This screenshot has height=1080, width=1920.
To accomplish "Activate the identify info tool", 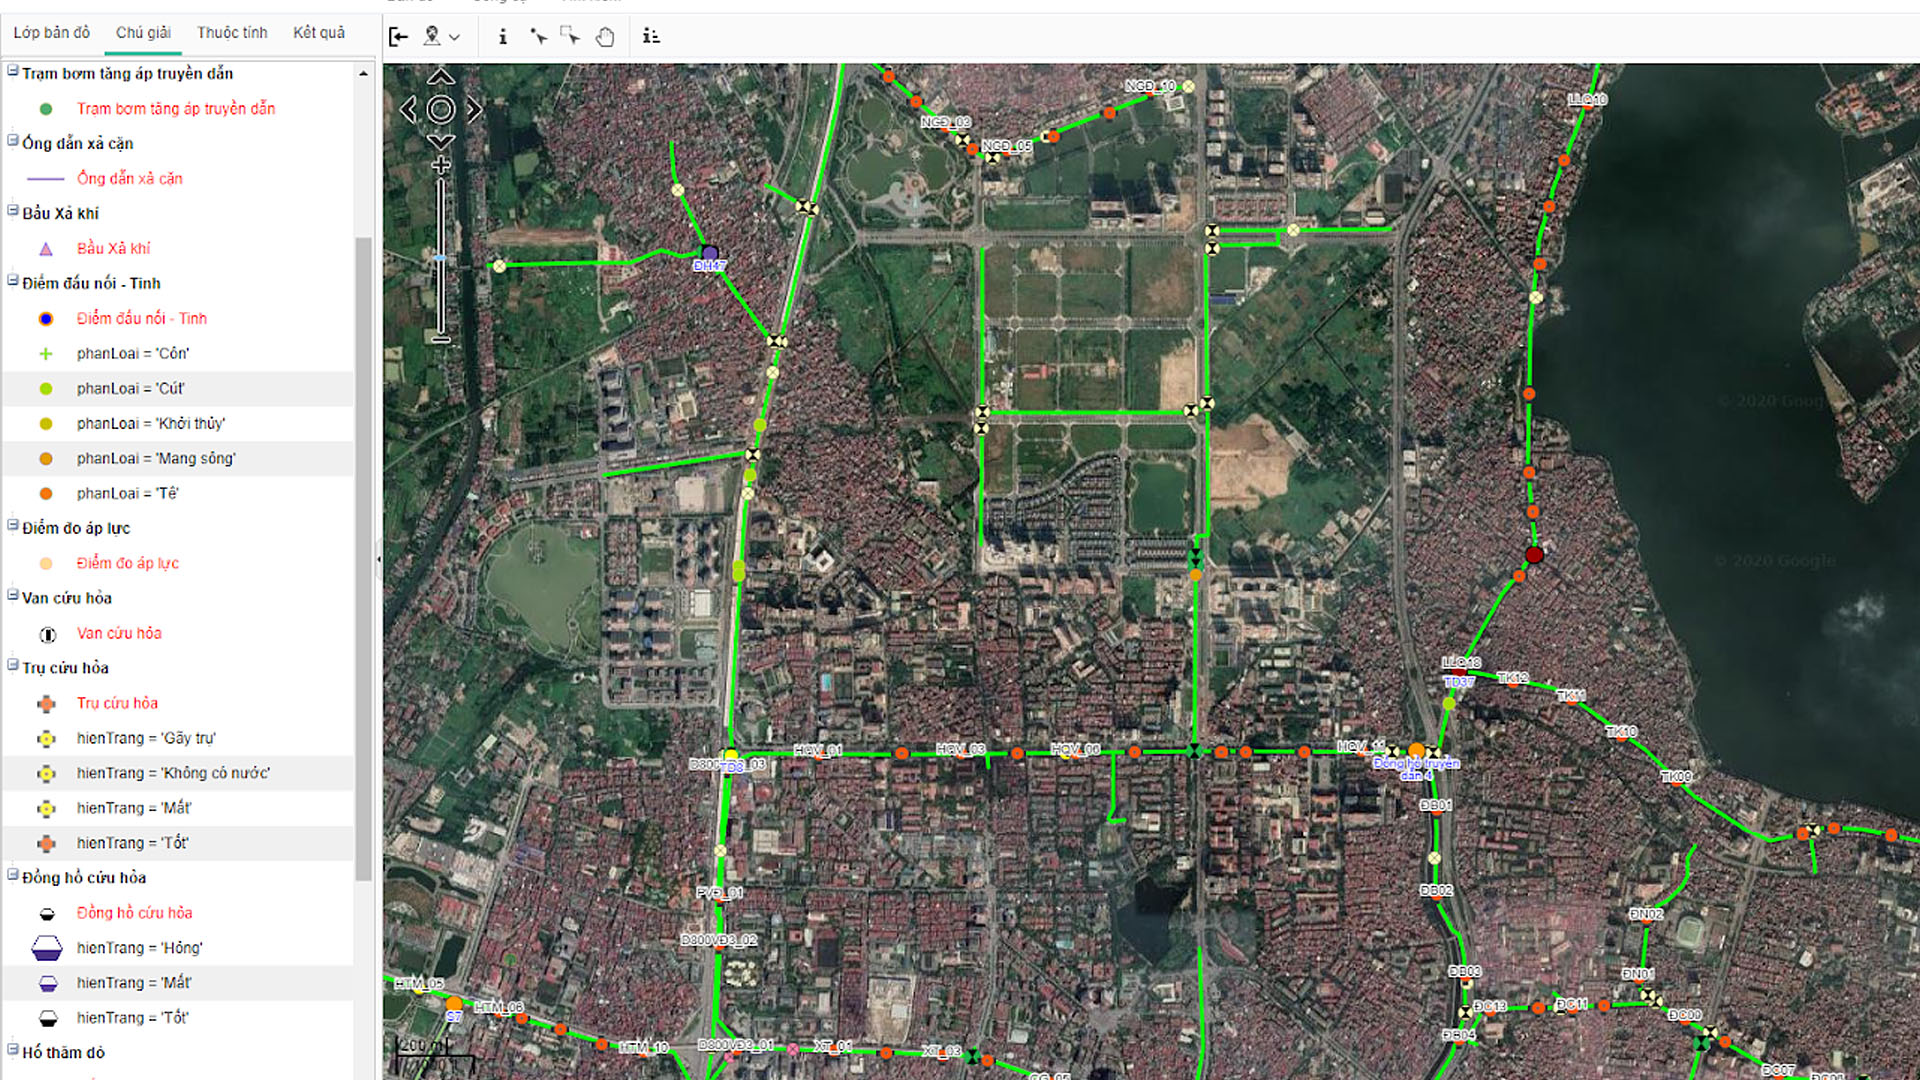I will pos(503,37).
